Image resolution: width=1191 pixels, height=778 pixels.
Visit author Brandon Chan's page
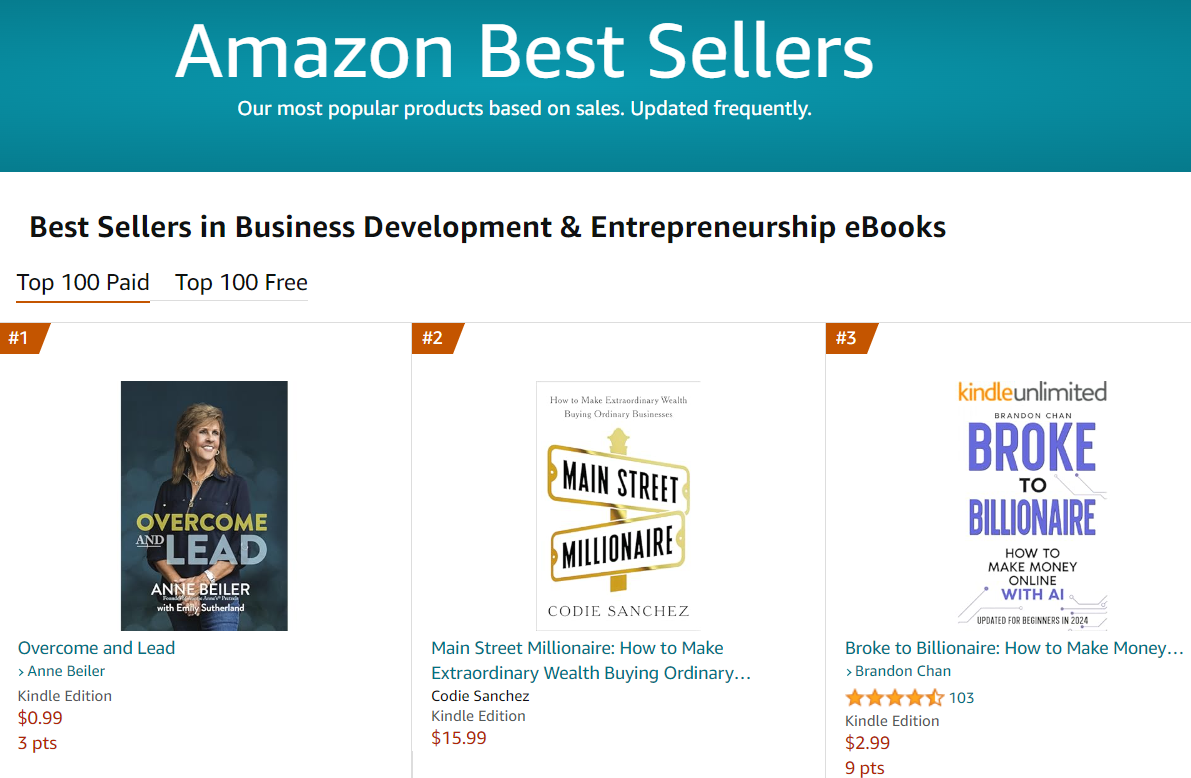click(903, 671)
